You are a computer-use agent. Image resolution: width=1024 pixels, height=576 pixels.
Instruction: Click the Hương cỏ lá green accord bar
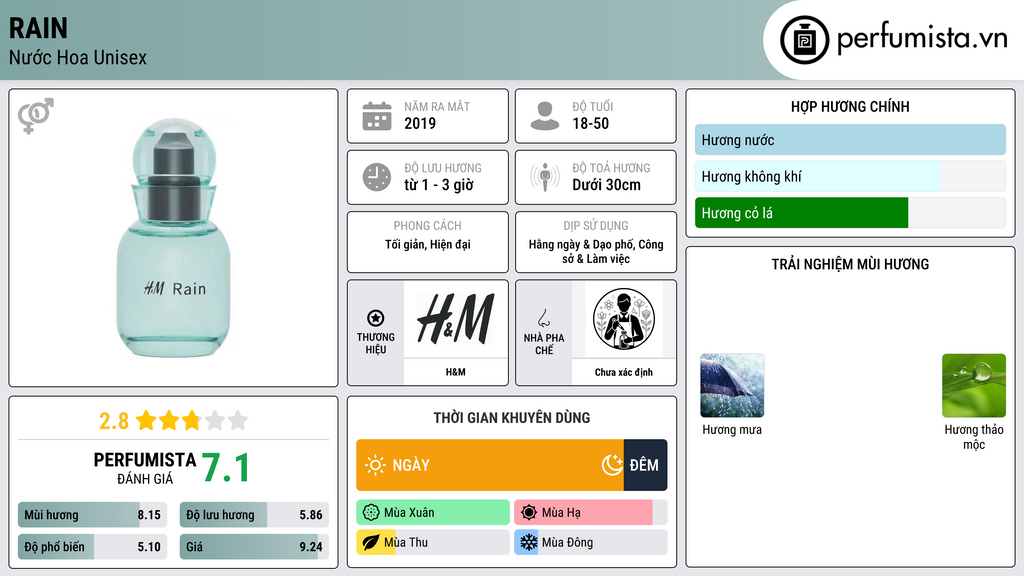click(x=801, y=213)
